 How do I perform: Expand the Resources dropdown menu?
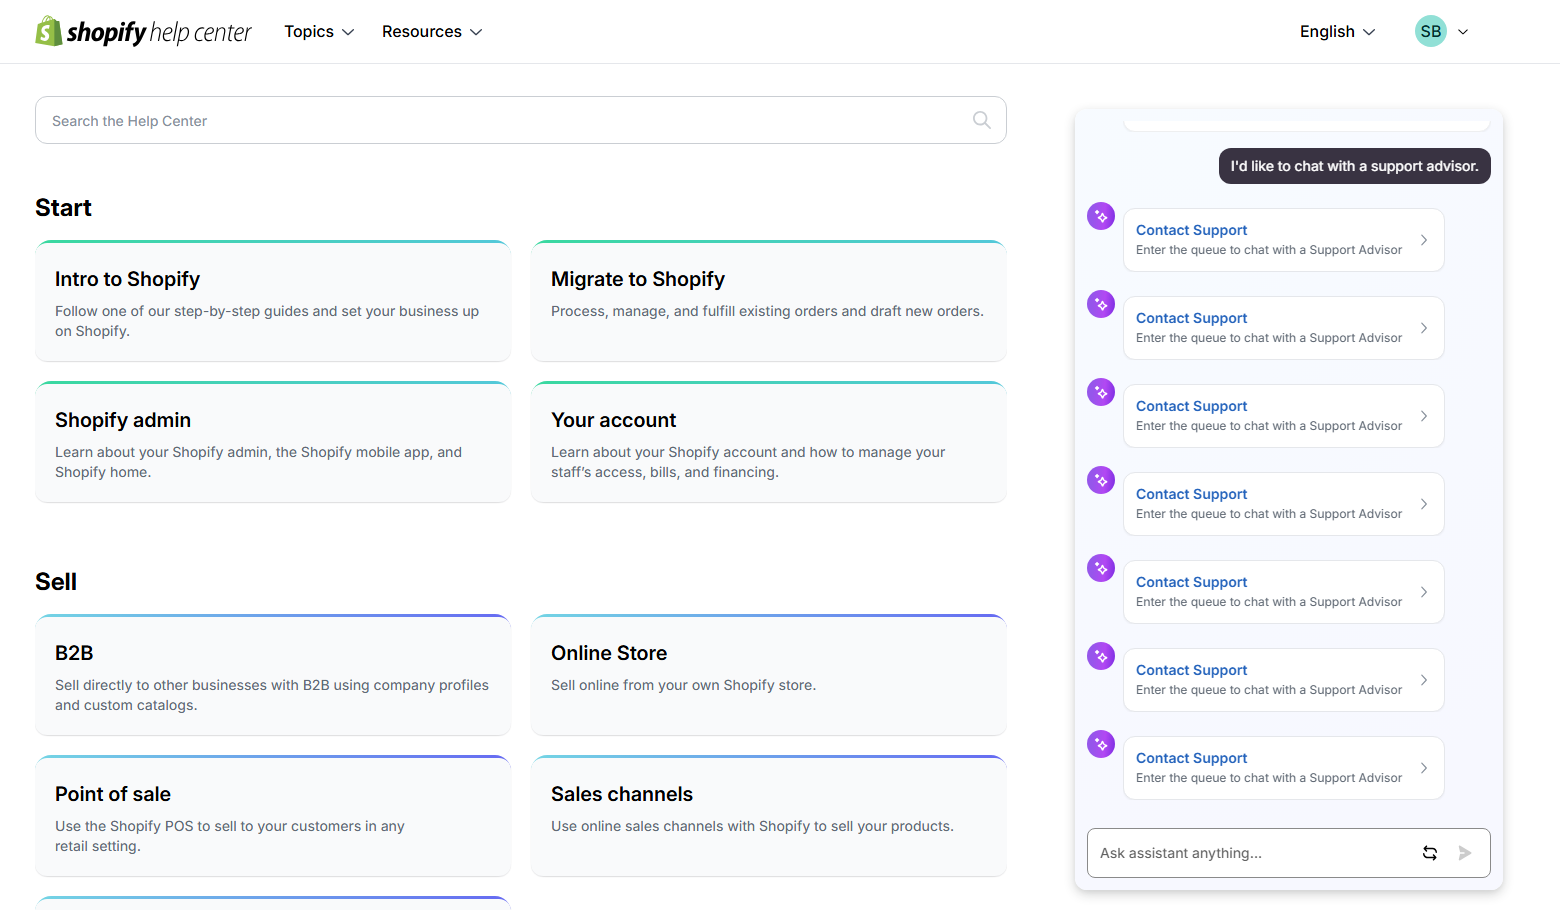pos(432,32)
